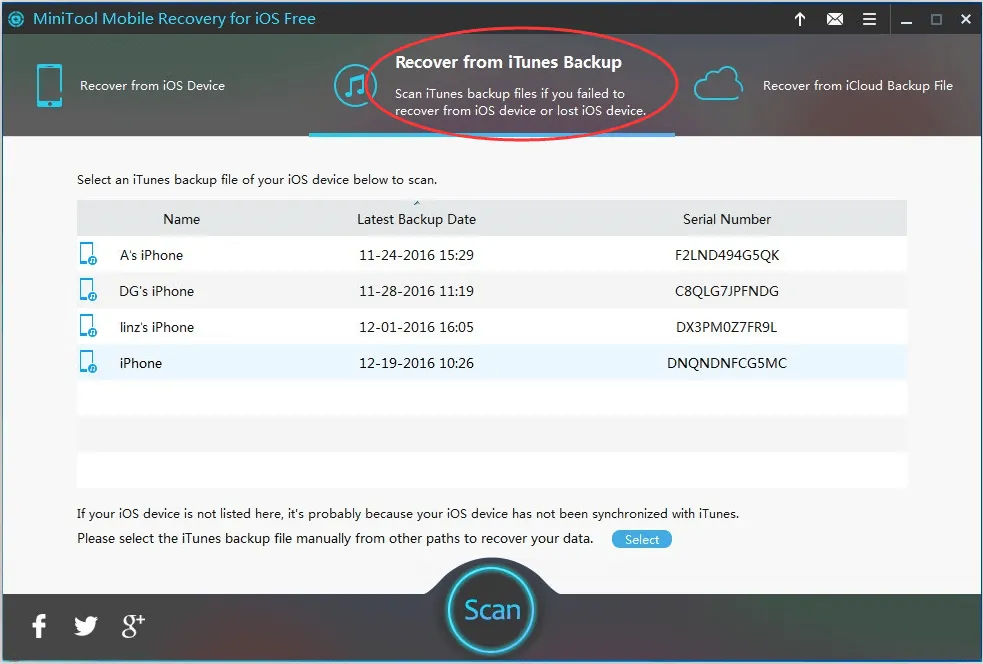This screenshot has height=664, width=983.
Task: Click backup date 11-24-2016 15:29
Action: click(x=416, y=255)
